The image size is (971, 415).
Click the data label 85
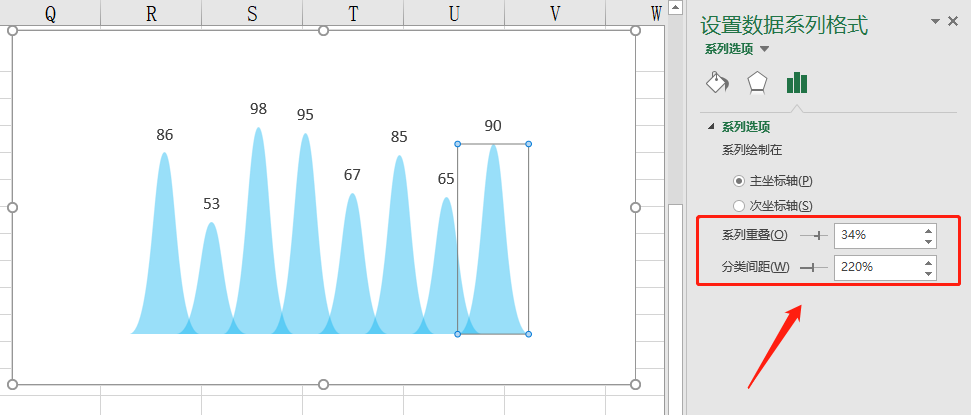click(x=399, y=137)
